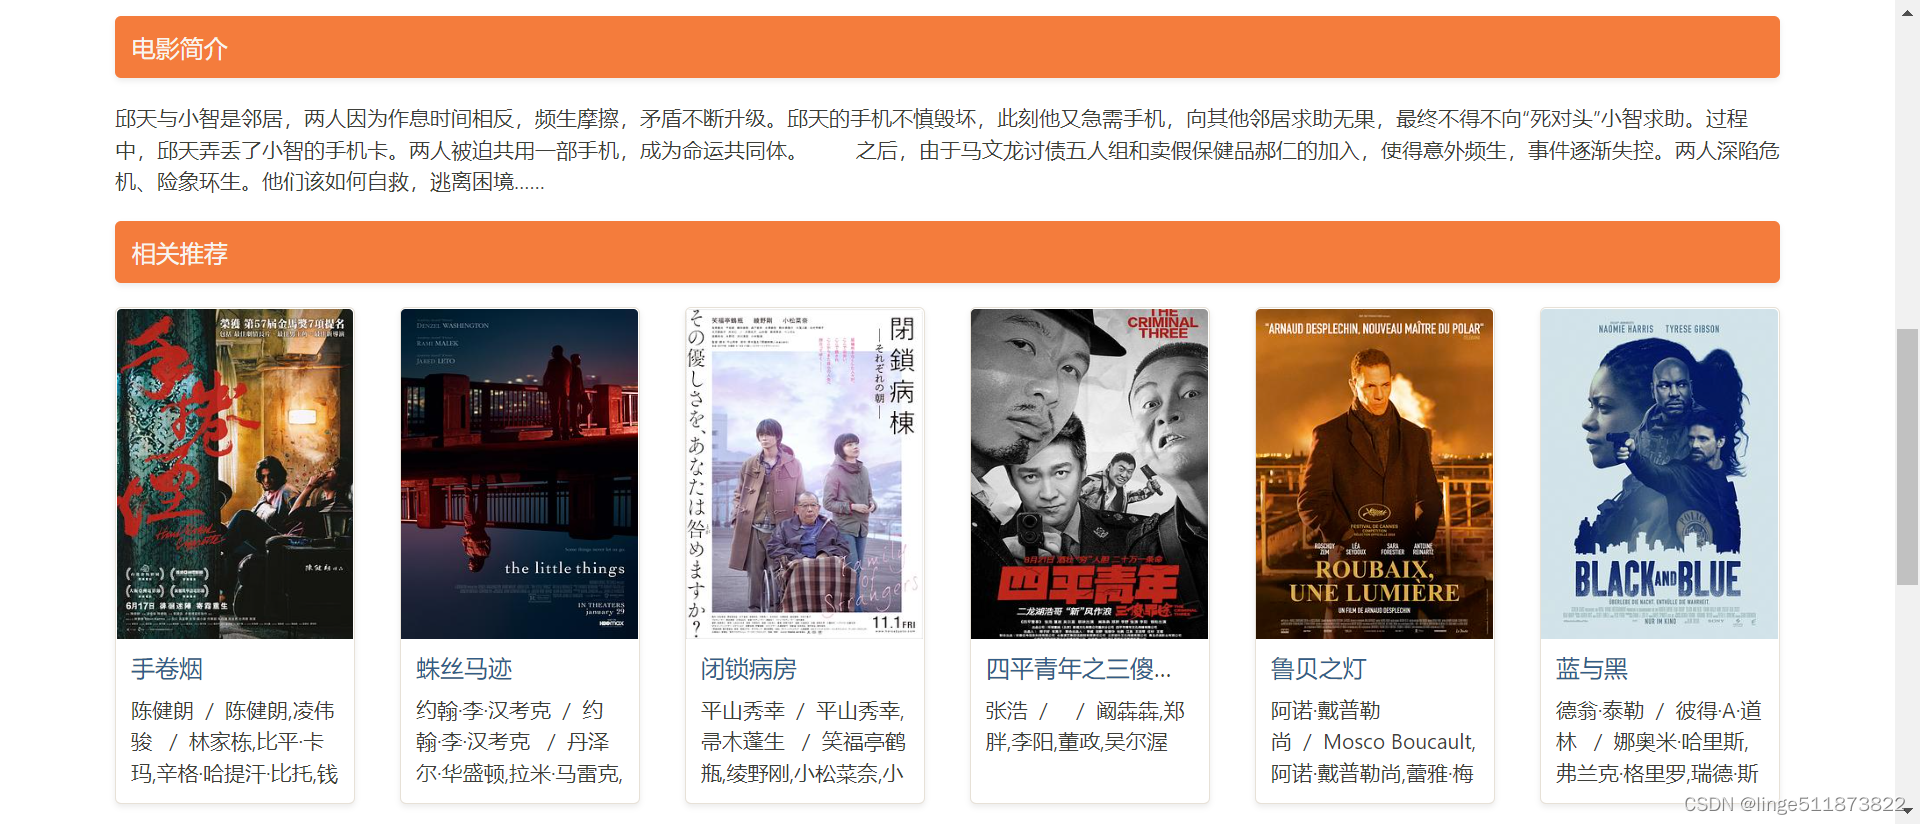Open the 手卷烟 movie poster
The width and height of the screenshot is (1920, 824).
tap(235, 473)
